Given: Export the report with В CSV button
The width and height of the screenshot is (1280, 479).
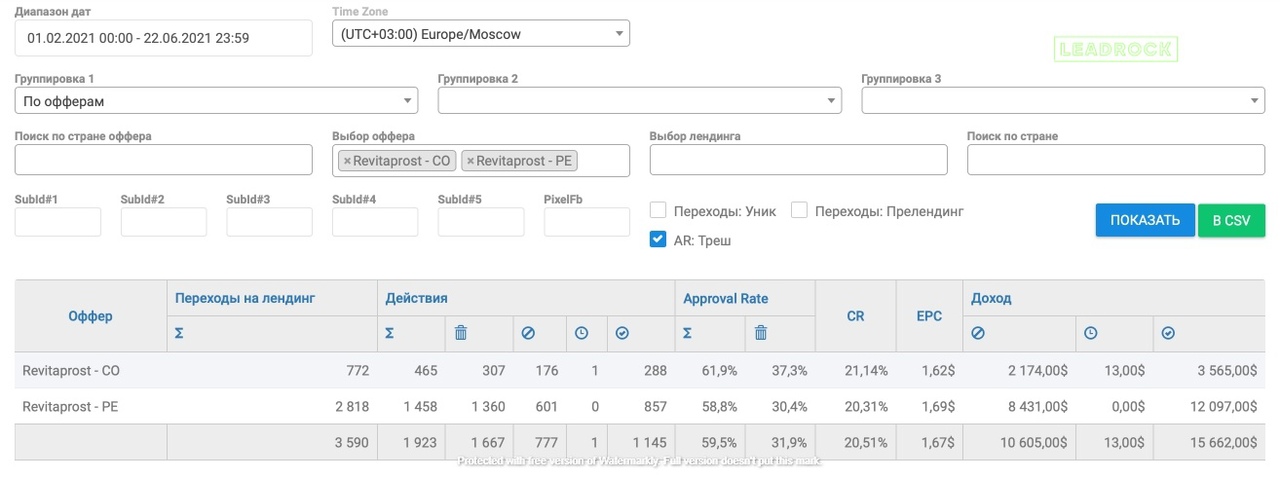Looking at the screenshot, I should pyautogui.click(x=1232, y=220).
